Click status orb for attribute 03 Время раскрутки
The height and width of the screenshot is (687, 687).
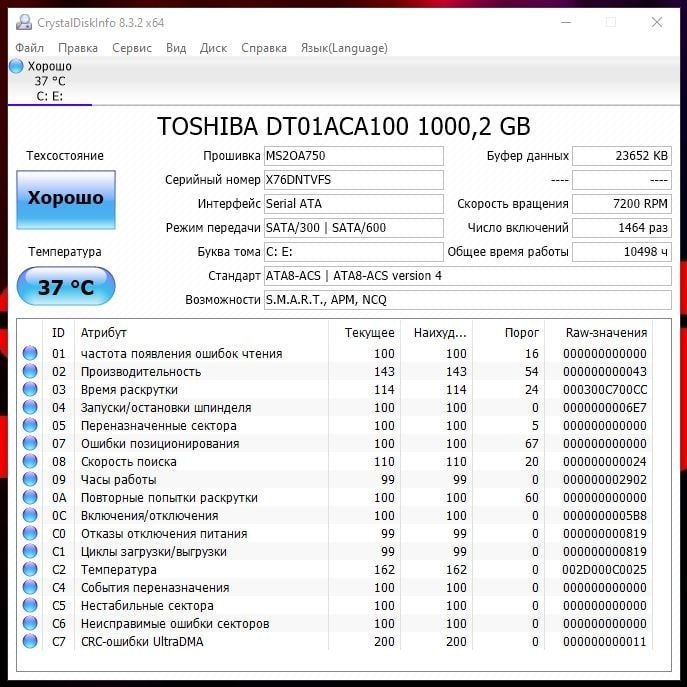click(30, 389)
